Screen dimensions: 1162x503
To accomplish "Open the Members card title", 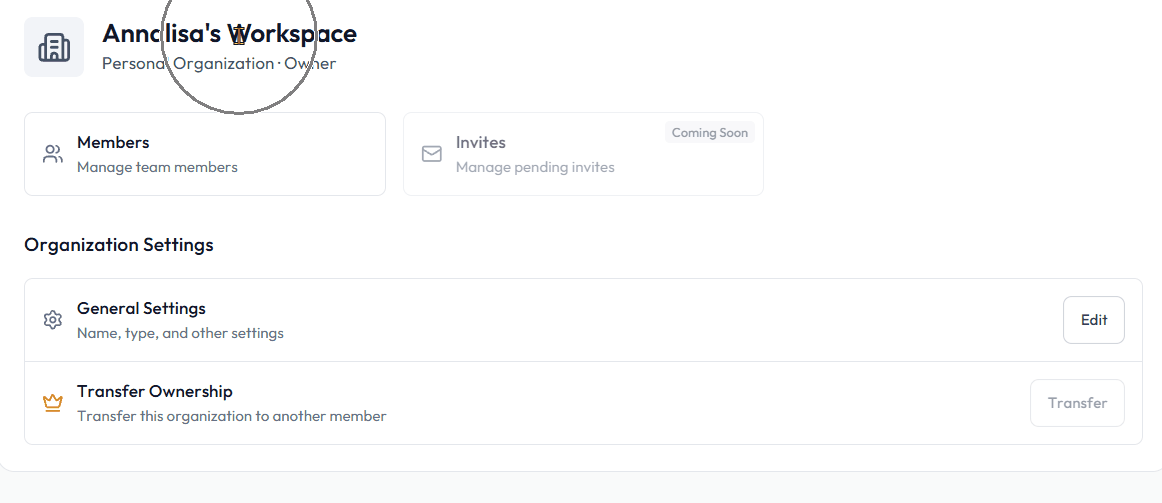I will click(x=113, y=142).
